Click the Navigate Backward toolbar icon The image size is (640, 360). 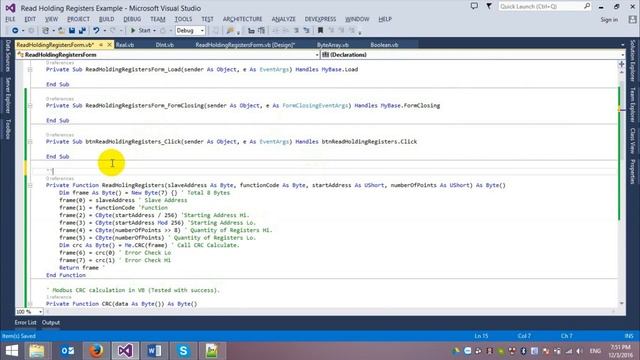tap(15, 31)
